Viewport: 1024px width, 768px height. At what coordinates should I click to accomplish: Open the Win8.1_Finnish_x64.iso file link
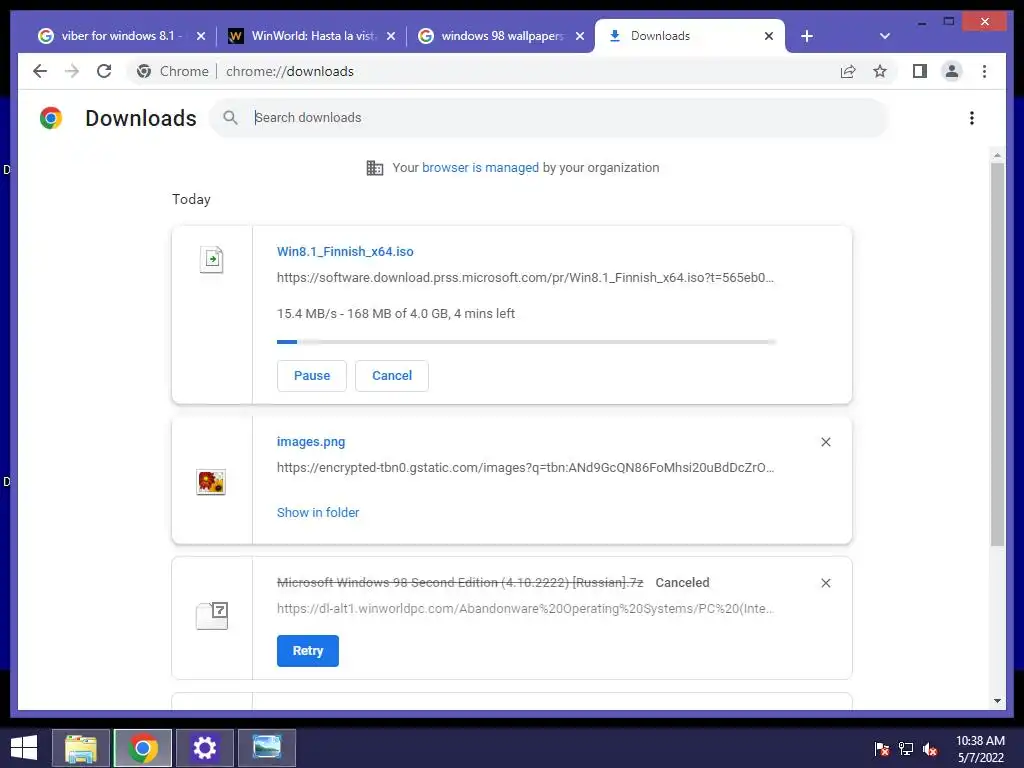(x=345, y=251)
